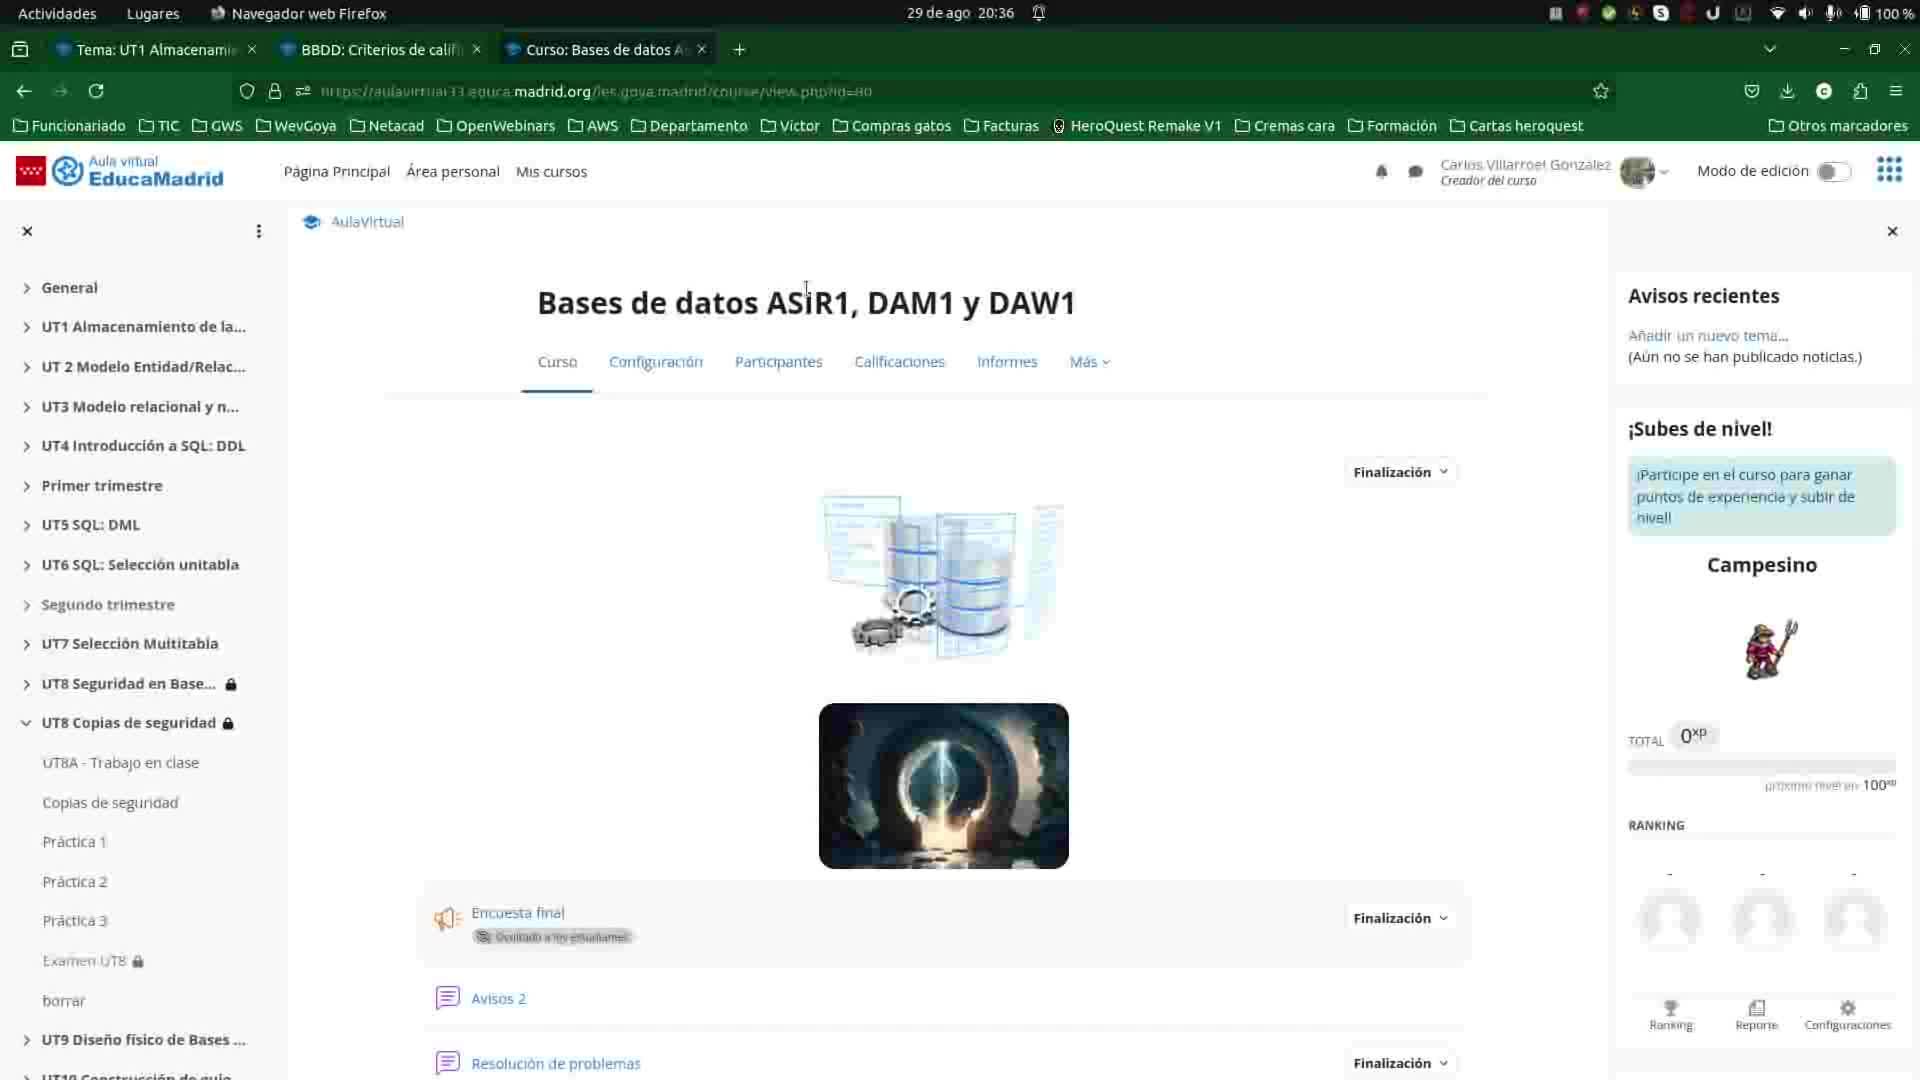Viewport: 1920px width, 1080px height.
Task: Open Finalización dropdown for Encuesta final
Action: coord(1400,918)
